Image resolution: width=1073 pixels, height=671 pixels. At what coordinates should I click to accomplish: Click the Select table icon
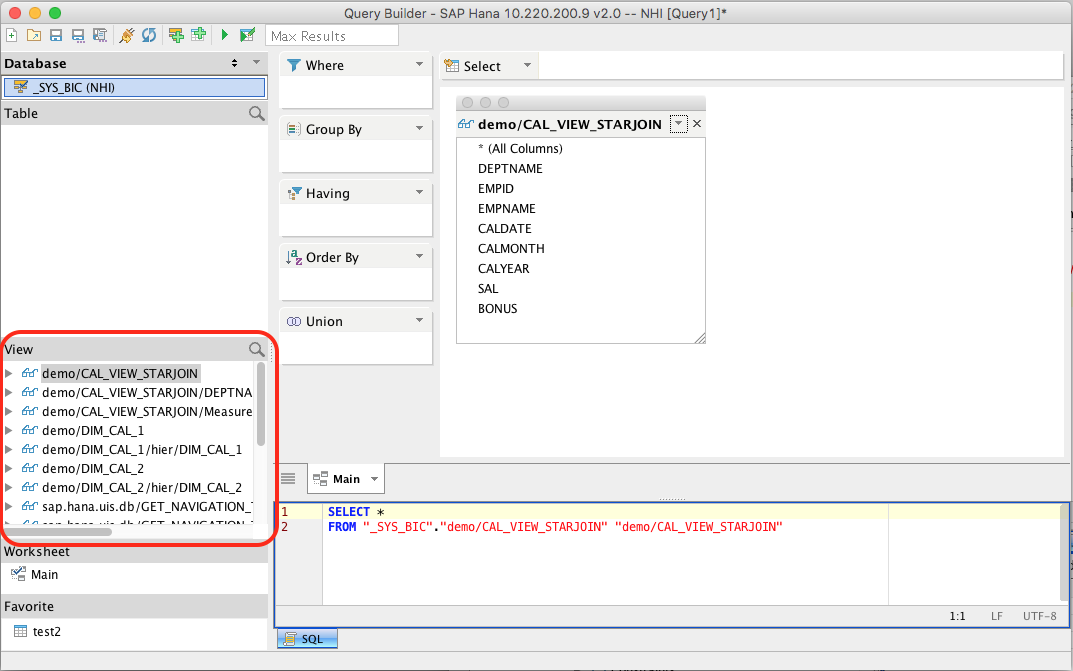tap(452, 66)
